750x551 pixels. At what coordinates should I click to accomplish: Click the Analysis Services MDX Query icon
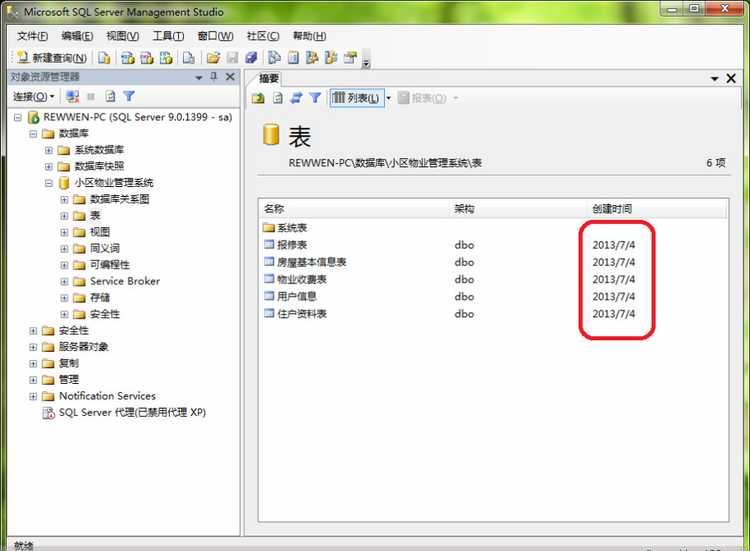click(127, 58)
